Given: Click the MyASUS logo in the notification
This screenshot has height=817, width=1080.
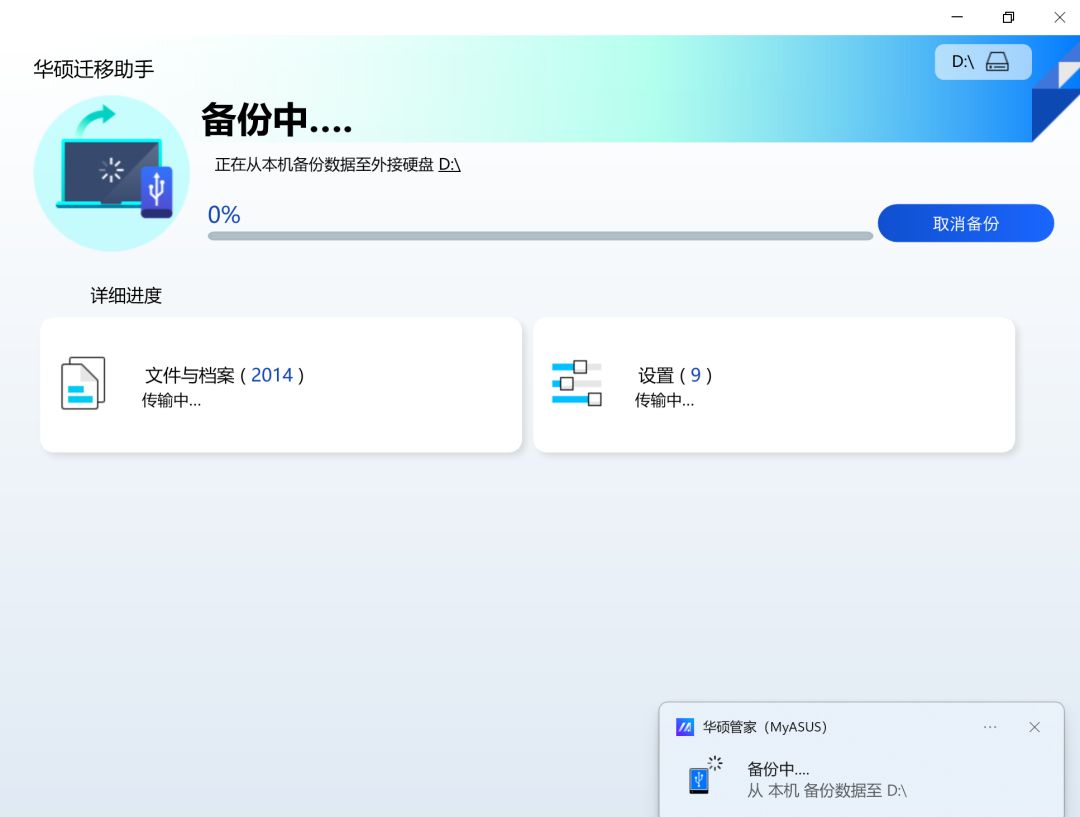Looking at the screenshot, I should point(684,727).
